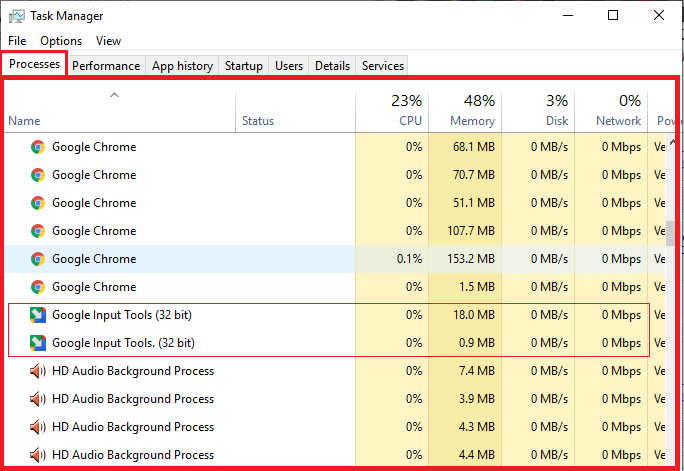The image size is (684, 471).
Task: Select the Google Chrome row using 153.2 MB
Action: coord(335,259)
